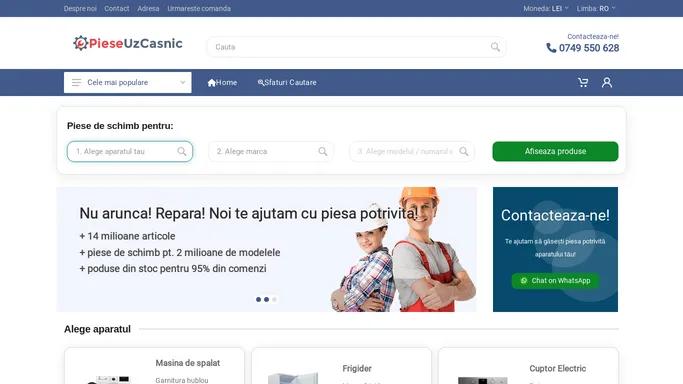Open Contact link in top bar
This screenshot has height=384, width=683.
click(117, 8)
